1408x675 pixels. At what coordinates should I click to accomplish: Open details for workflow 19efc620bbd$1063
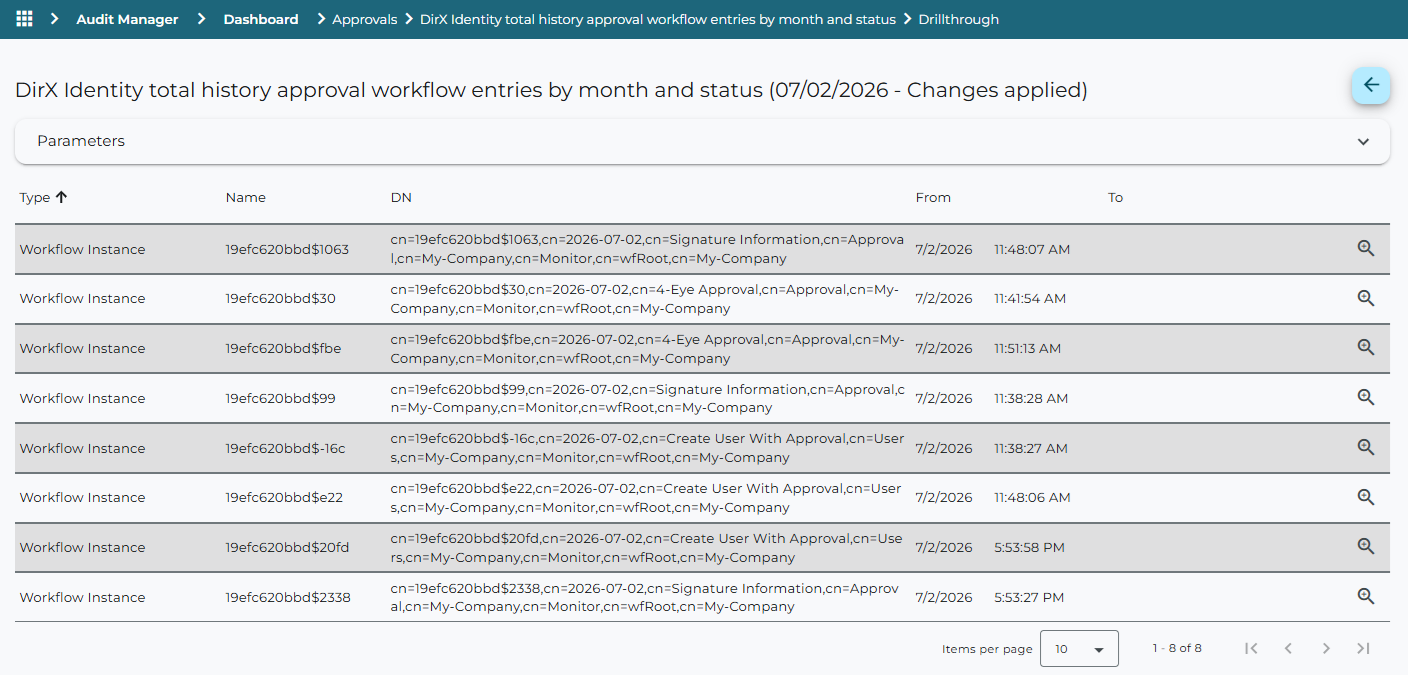[1365, 249]
